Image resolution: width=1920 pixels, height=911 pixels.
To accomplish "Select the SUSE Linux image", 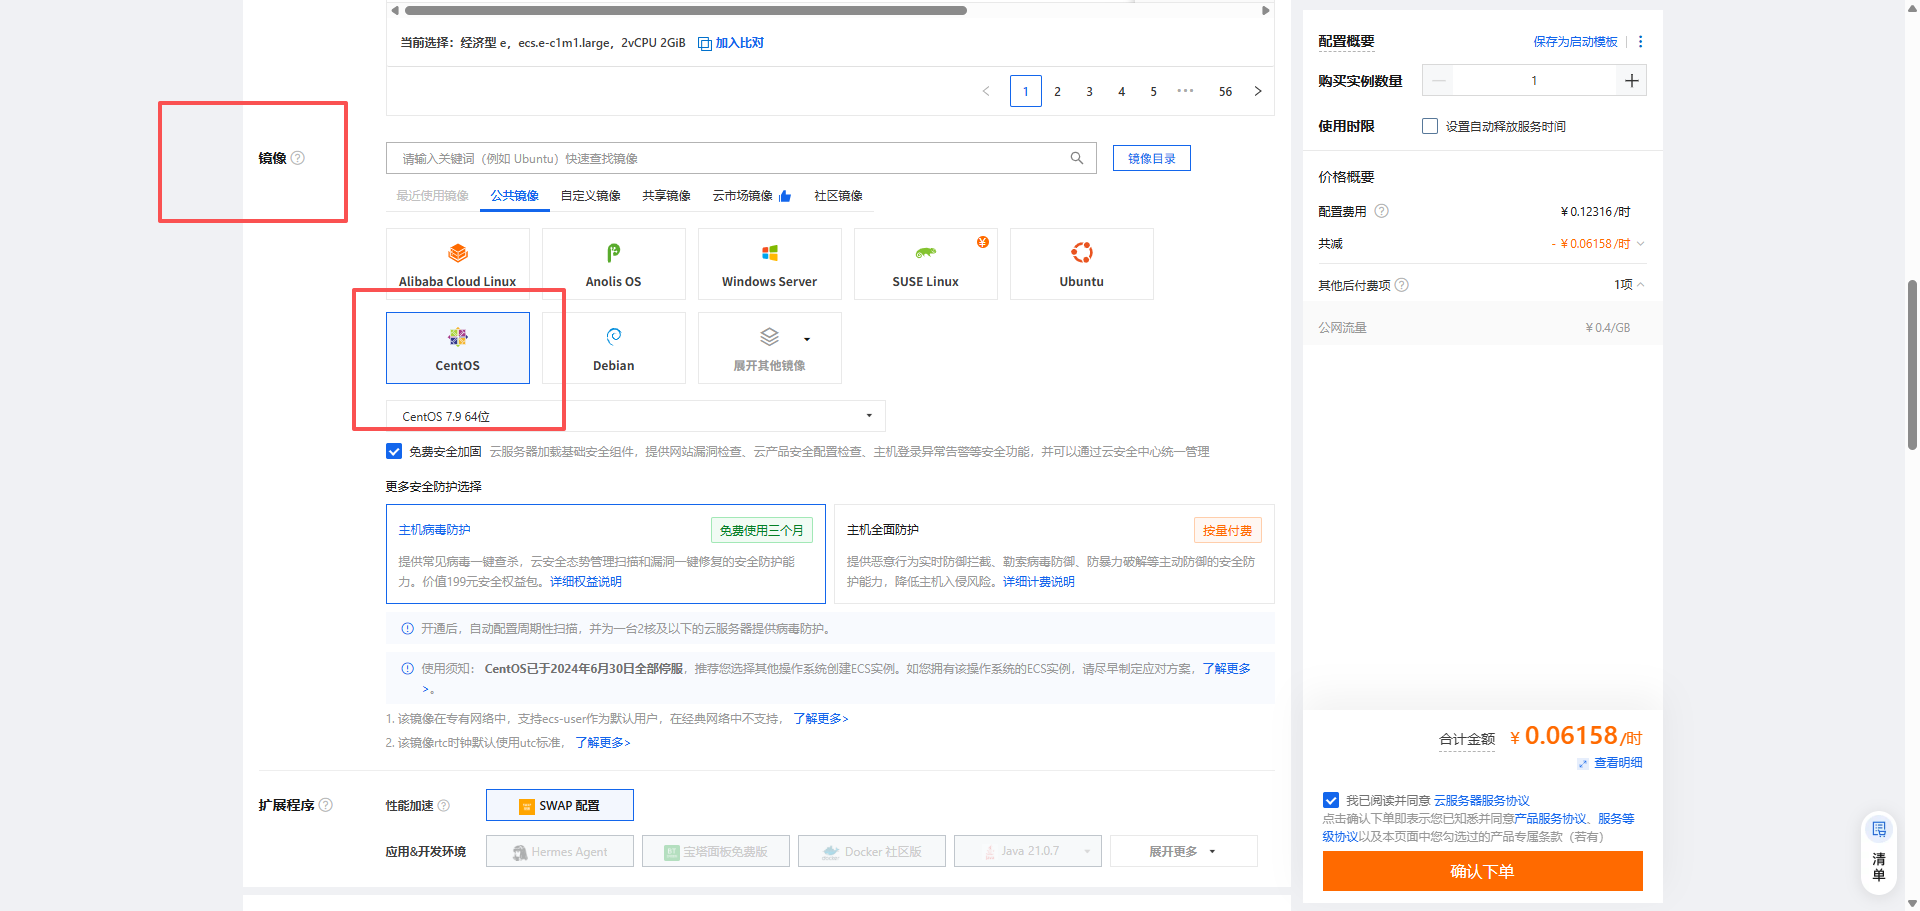I will 926,264.
